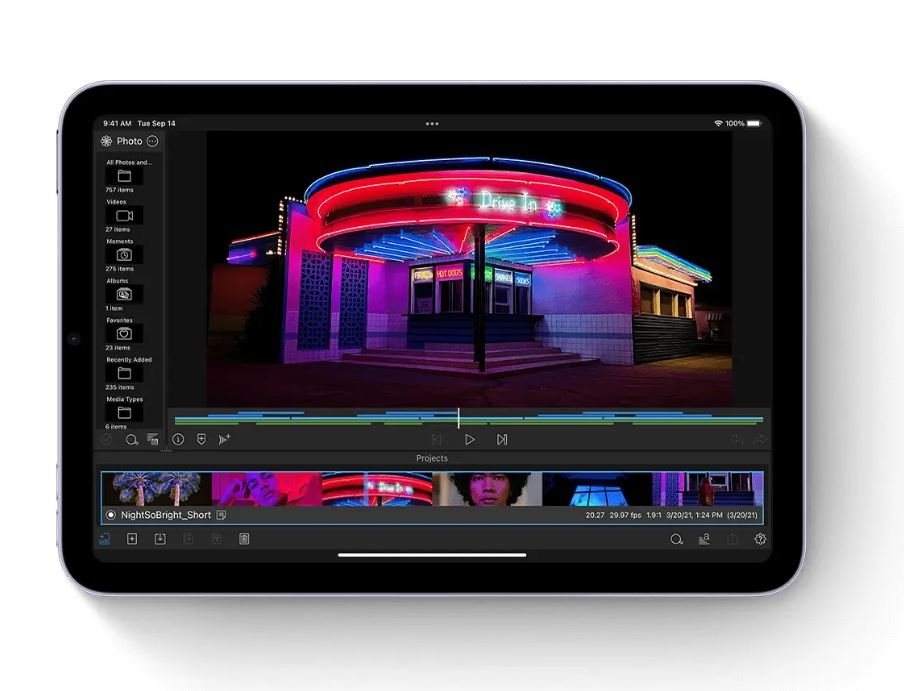Open the Photo source options ellipsis menu
This screenshot has width=904, height=691.
pos(152,141)
